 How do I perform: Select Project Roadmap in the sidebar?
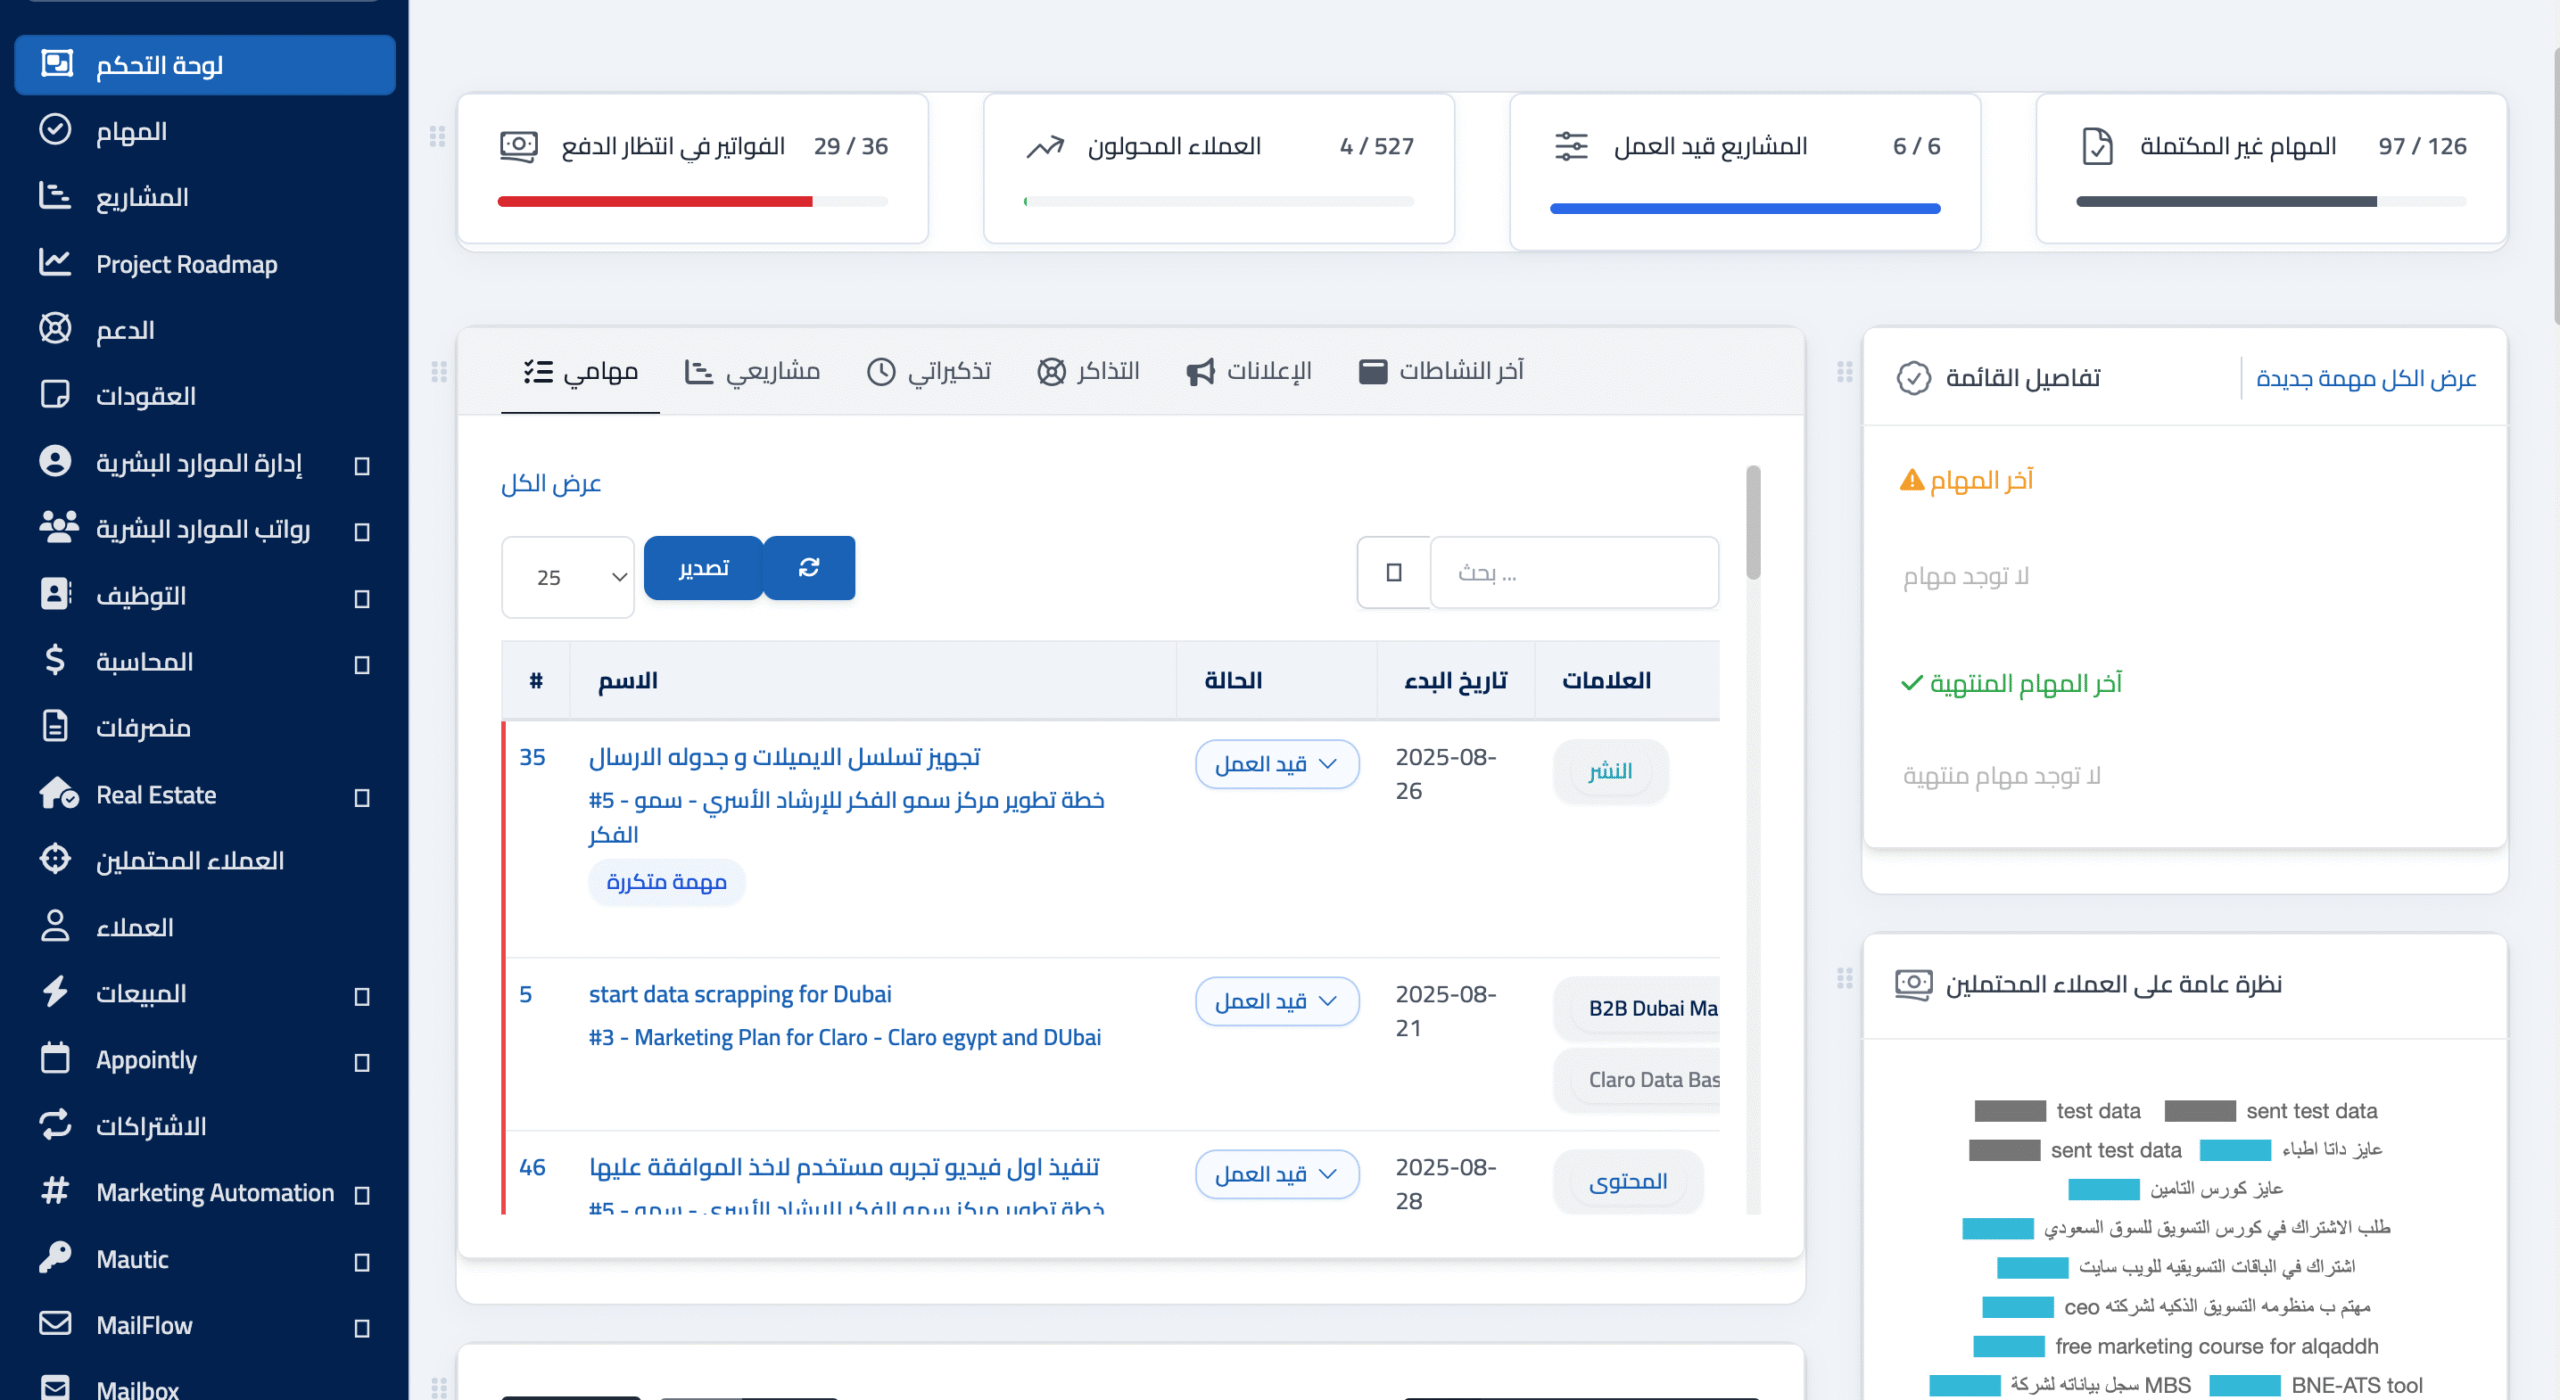pos(186,263)
